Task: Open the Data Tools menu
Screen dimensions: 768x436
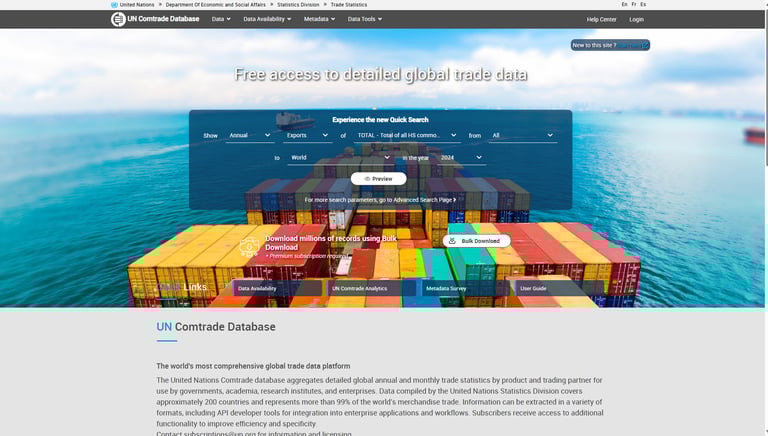Action: (364, 19)
